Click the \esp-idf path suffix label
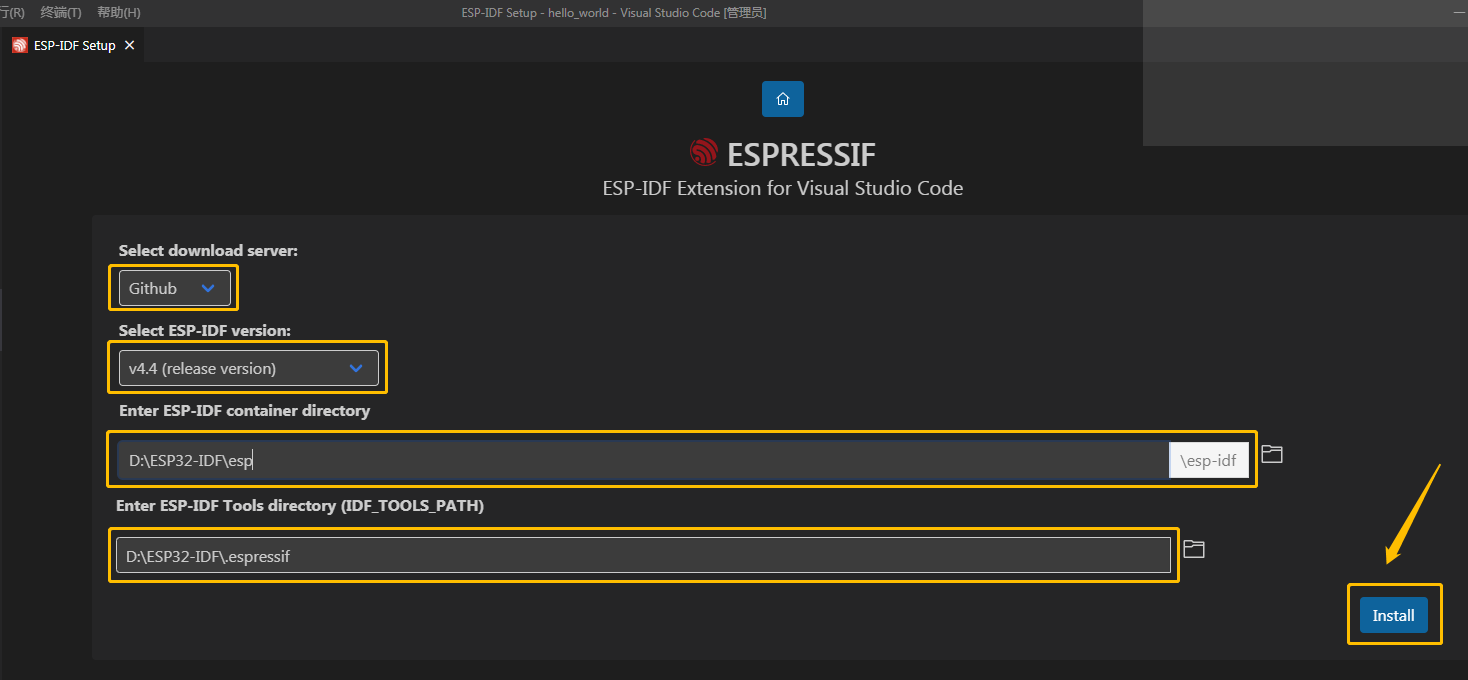Viewport: 1468px width, 680px height. (1209, 459)
